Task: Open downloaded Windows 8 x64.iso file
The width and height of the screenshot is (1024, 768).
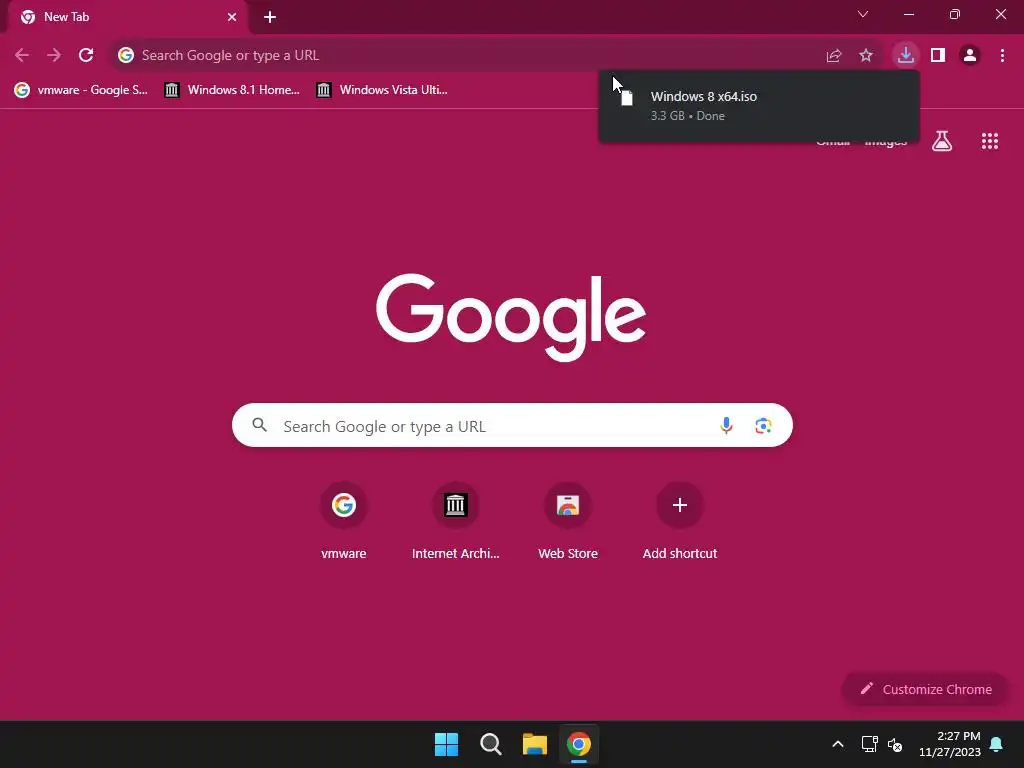Action: click(759, 106)
